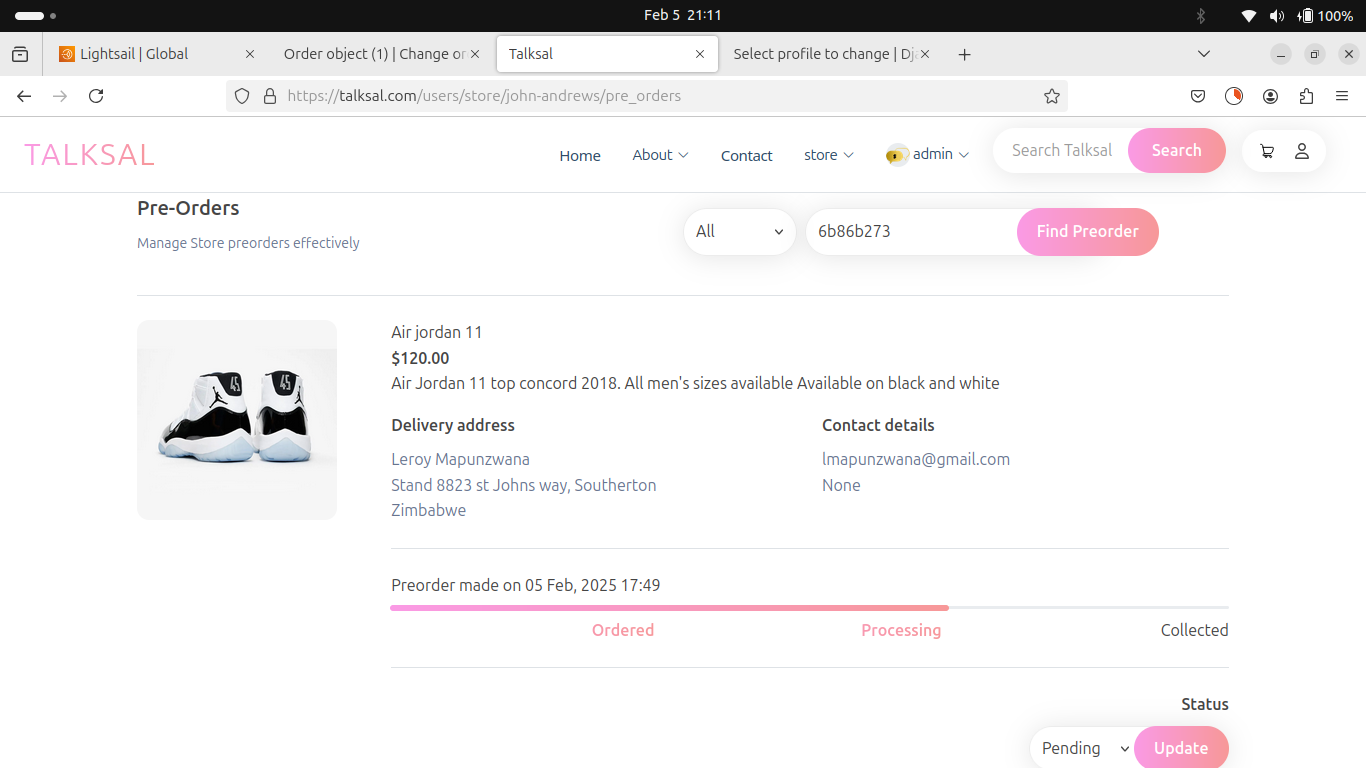Select the Talksal tab
Screen dimensions: 1366x768
(x=607, y=54)
